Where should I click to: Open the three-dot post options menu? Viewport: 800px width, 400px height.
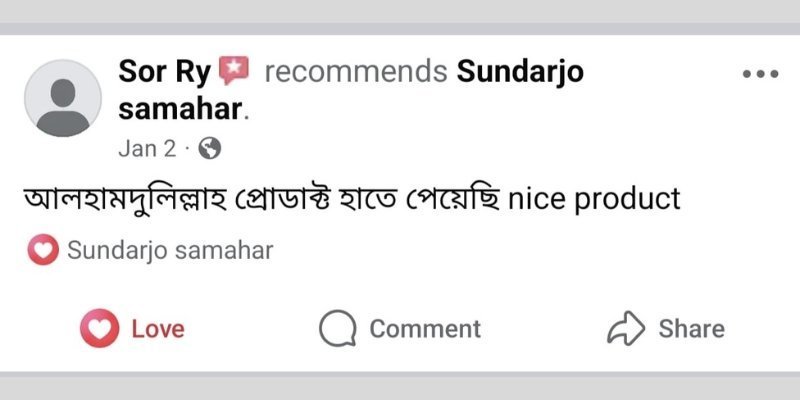click(760, 74)
